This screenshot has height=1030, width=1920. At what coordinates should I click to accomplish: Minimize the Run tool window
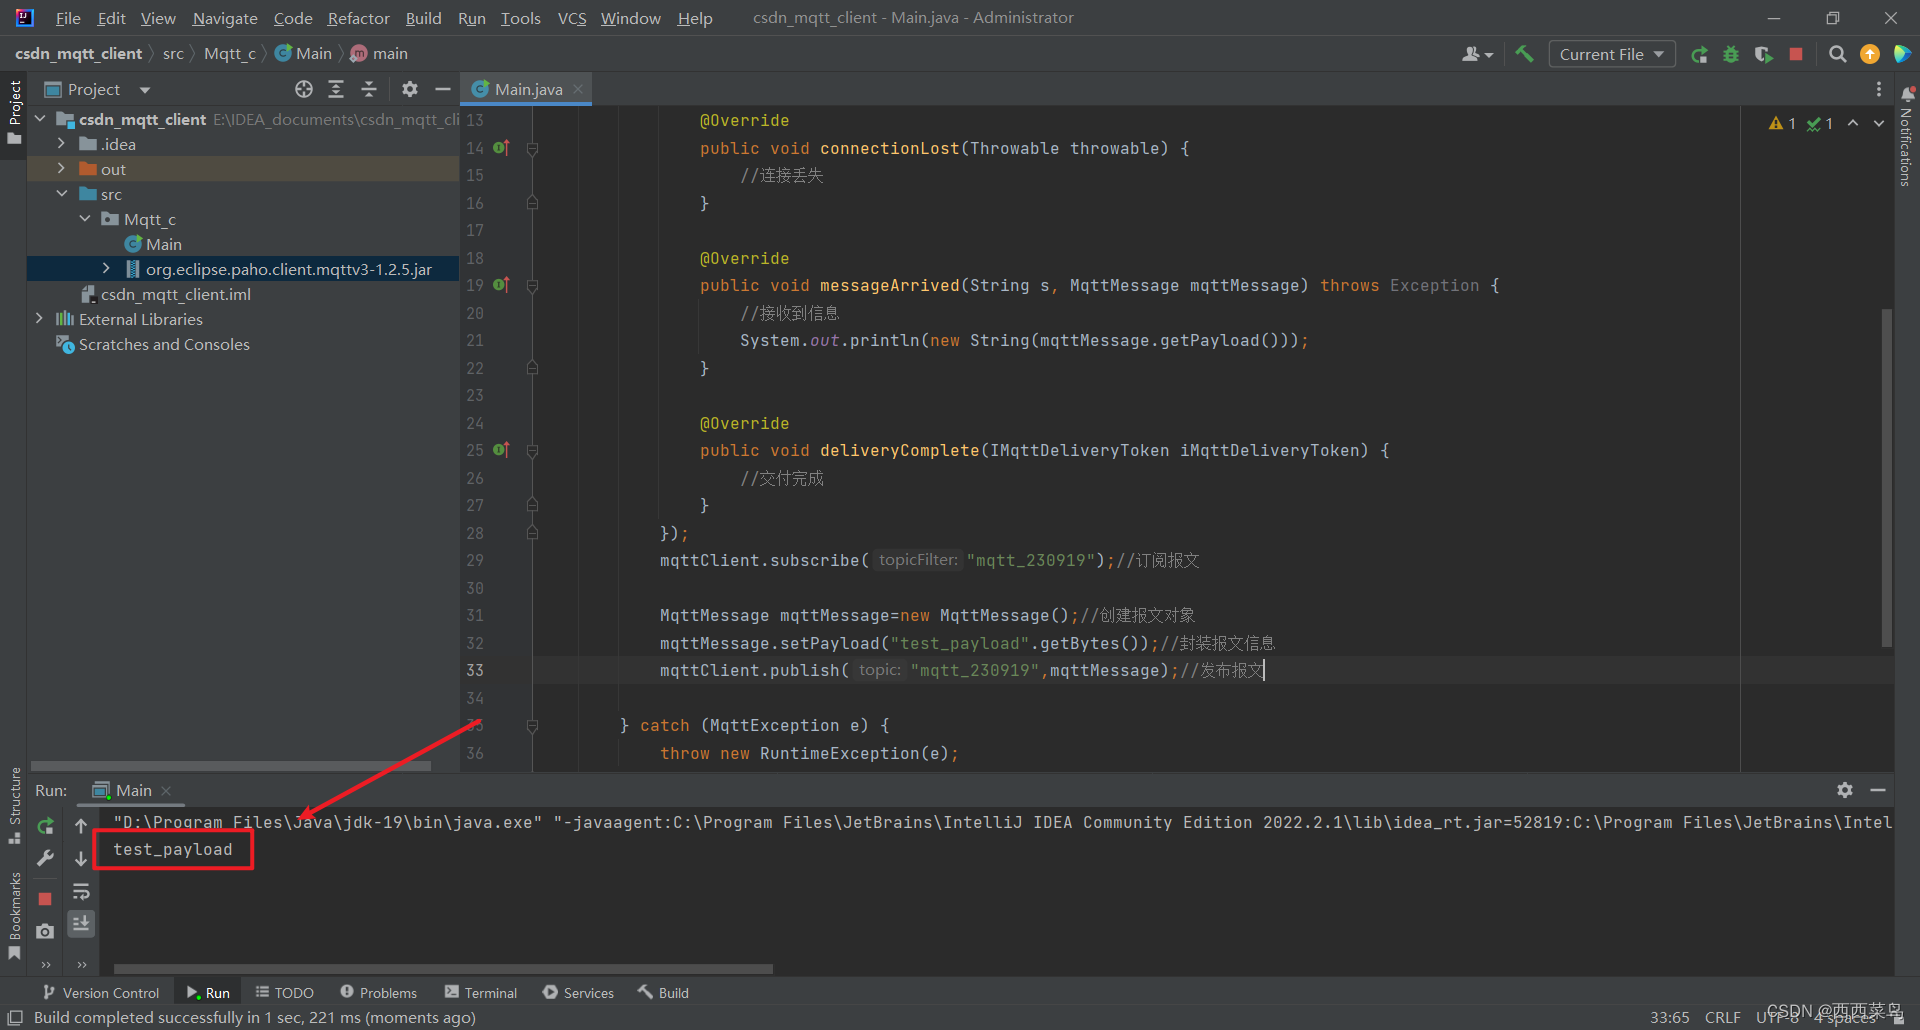(1878, 790)
